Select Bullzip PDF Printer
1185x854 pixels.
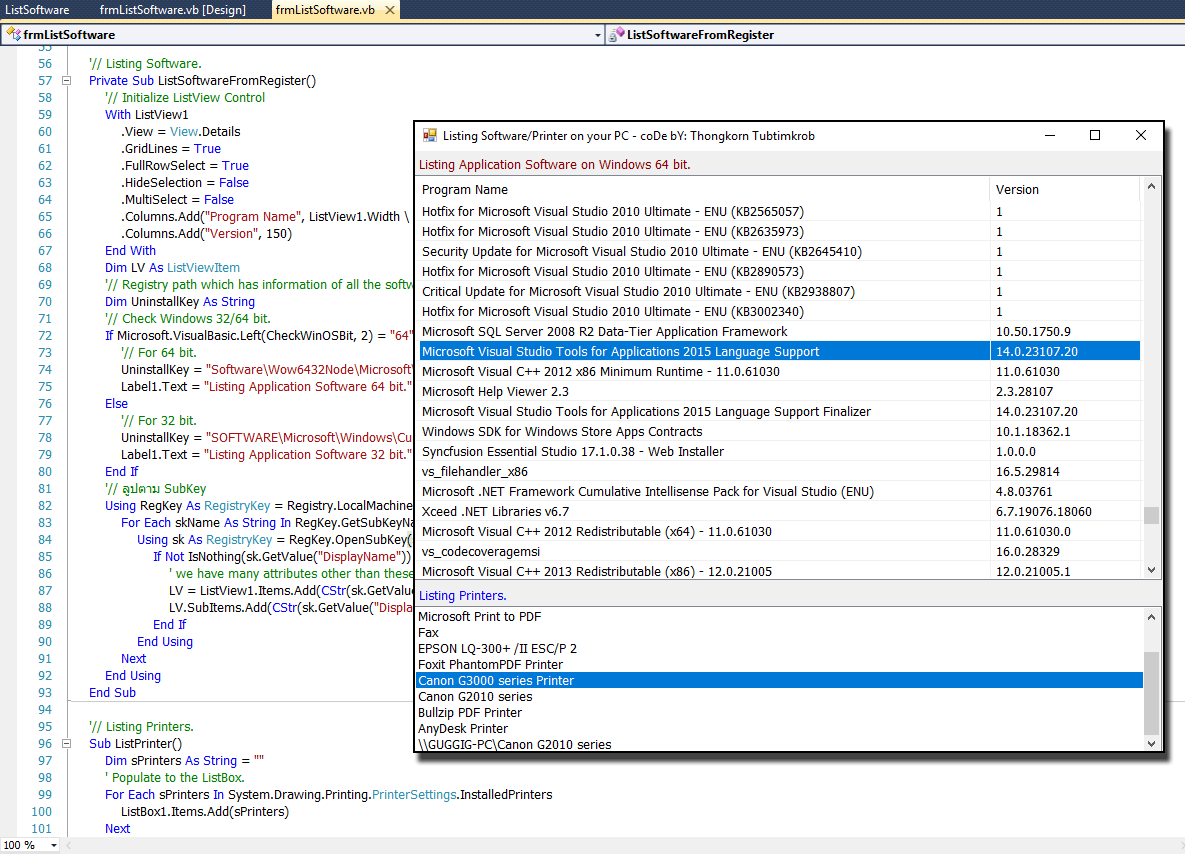click(780, 712)
